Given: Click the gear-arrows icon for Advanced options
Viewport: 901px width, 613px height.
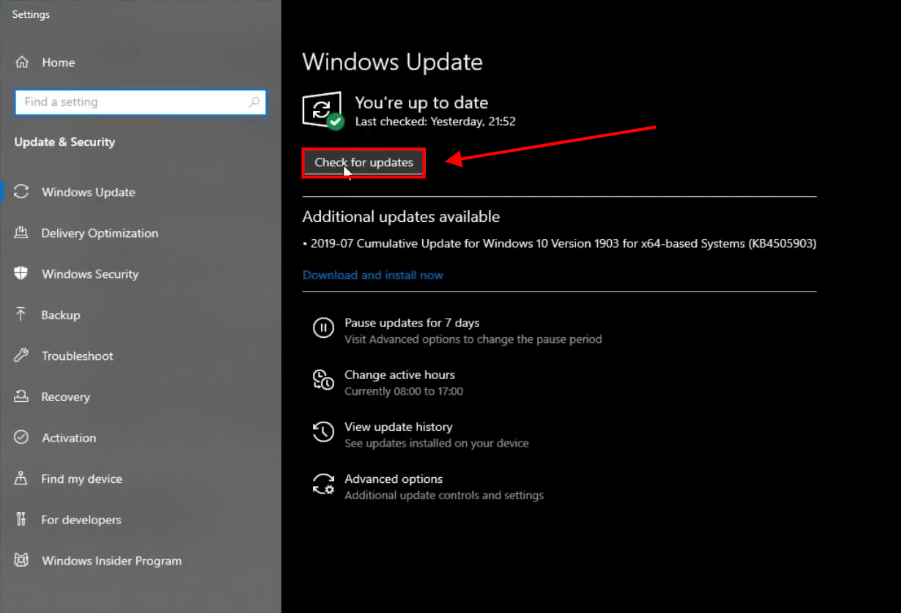Looking at the screenshot, I should tap(323, 484).
